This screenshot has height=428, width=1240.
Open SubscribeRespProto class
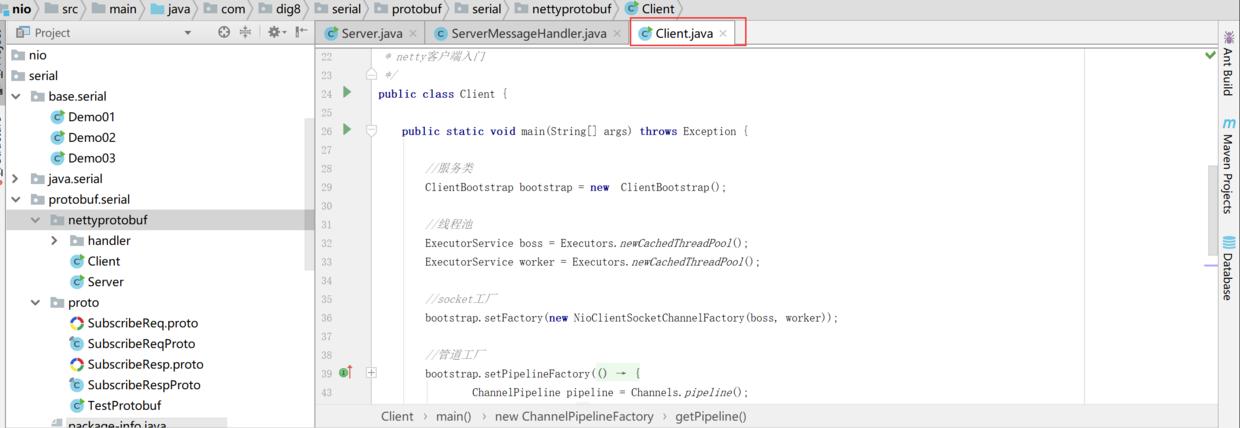(x=144, y=385)
